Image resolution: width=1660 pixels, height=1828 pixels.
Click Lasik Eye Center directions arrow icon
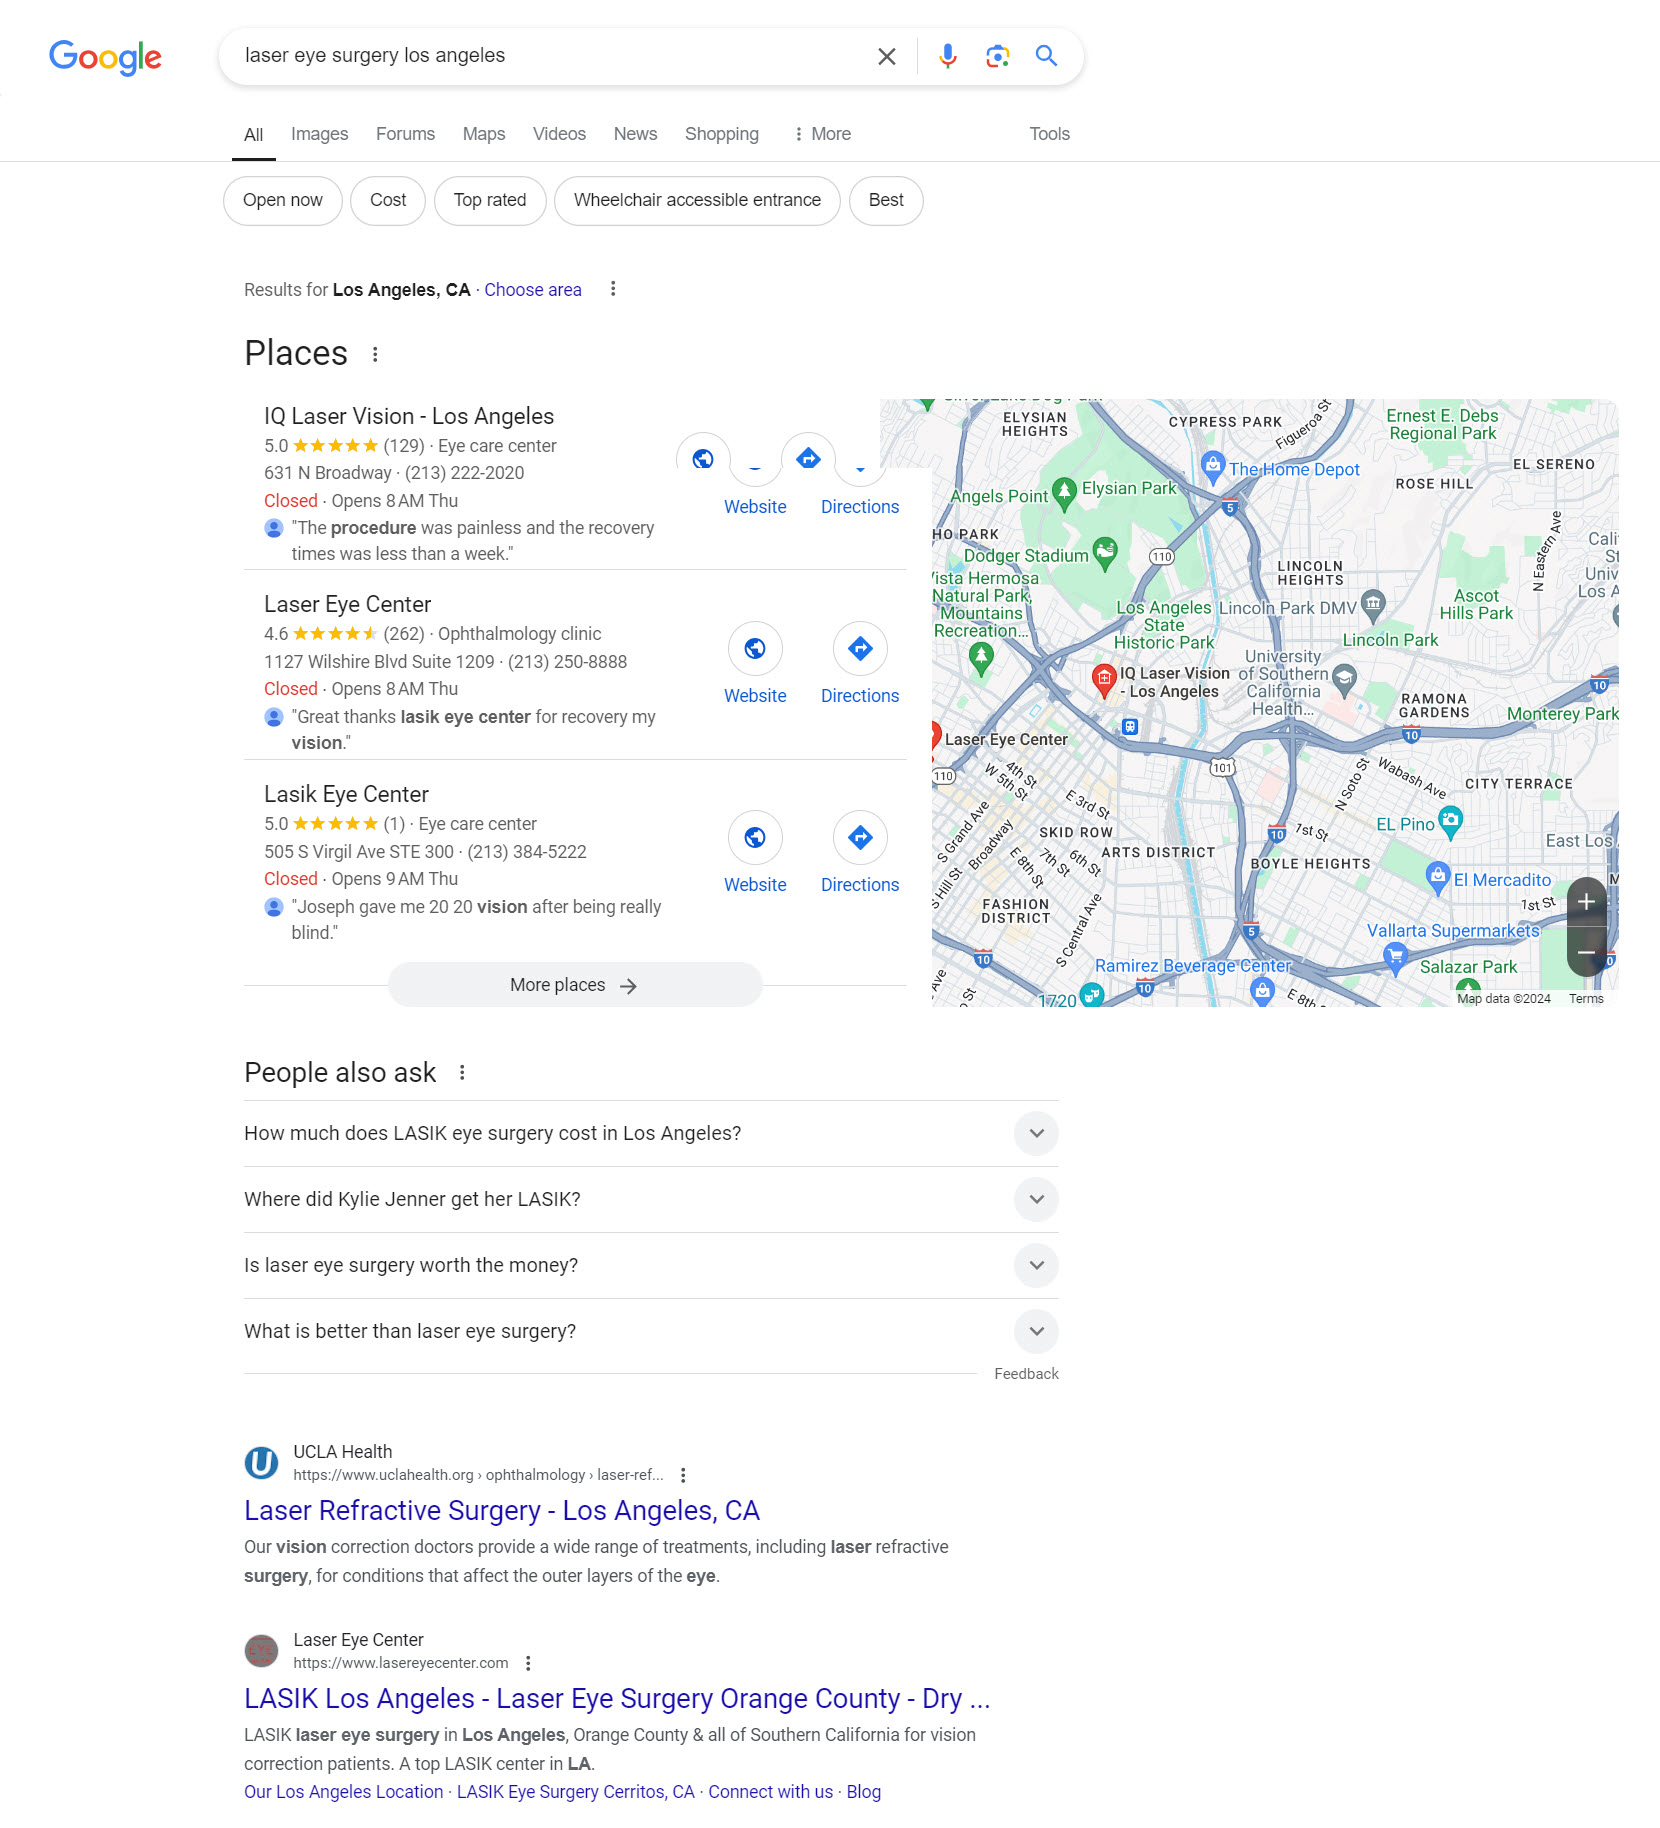(860, 838)
